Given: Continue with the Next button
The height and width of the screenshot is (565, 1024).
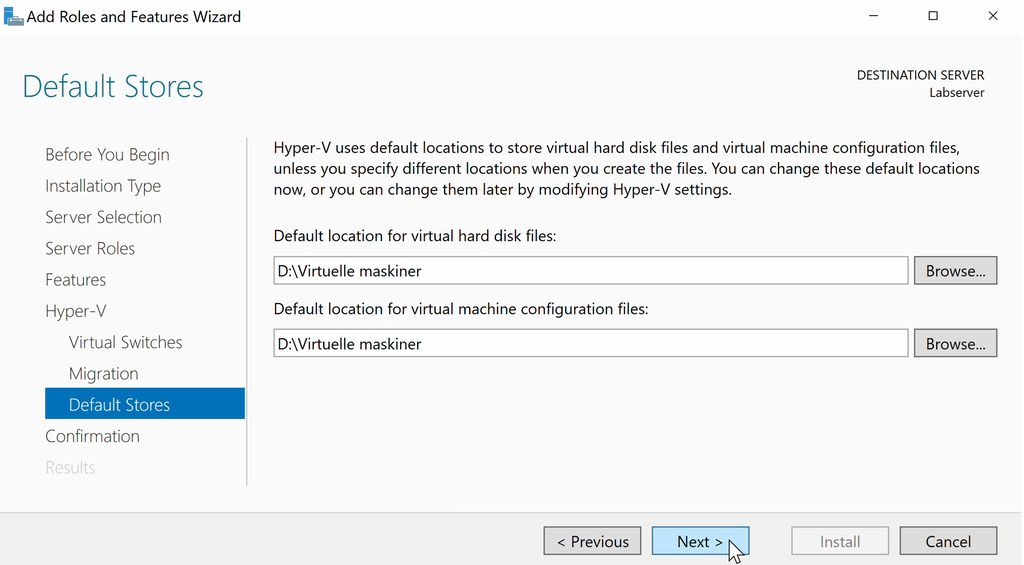Looking at the screenshot, I should (x=700, y=541).
